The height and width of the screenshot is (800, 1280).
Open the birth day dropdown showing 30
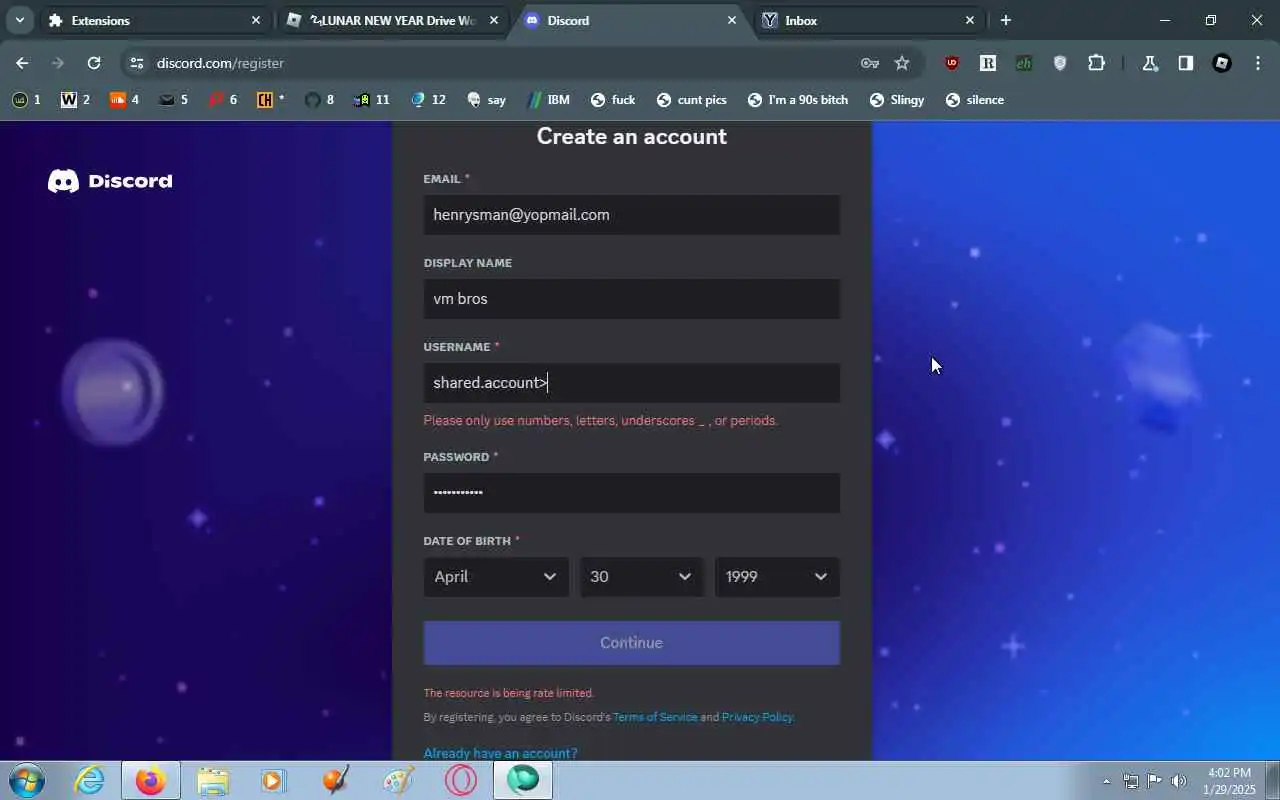pyautogui.click(x=641, y=577)
